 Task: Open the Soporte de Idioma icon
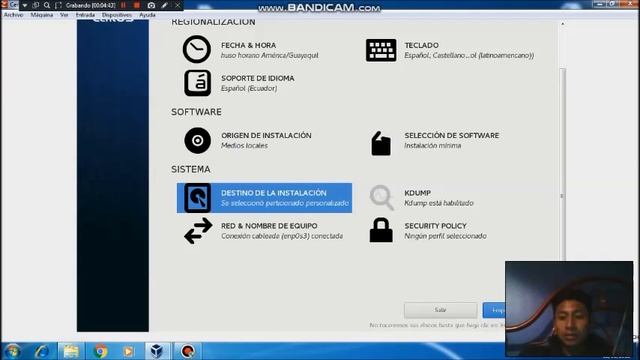[x=198, y=83]
